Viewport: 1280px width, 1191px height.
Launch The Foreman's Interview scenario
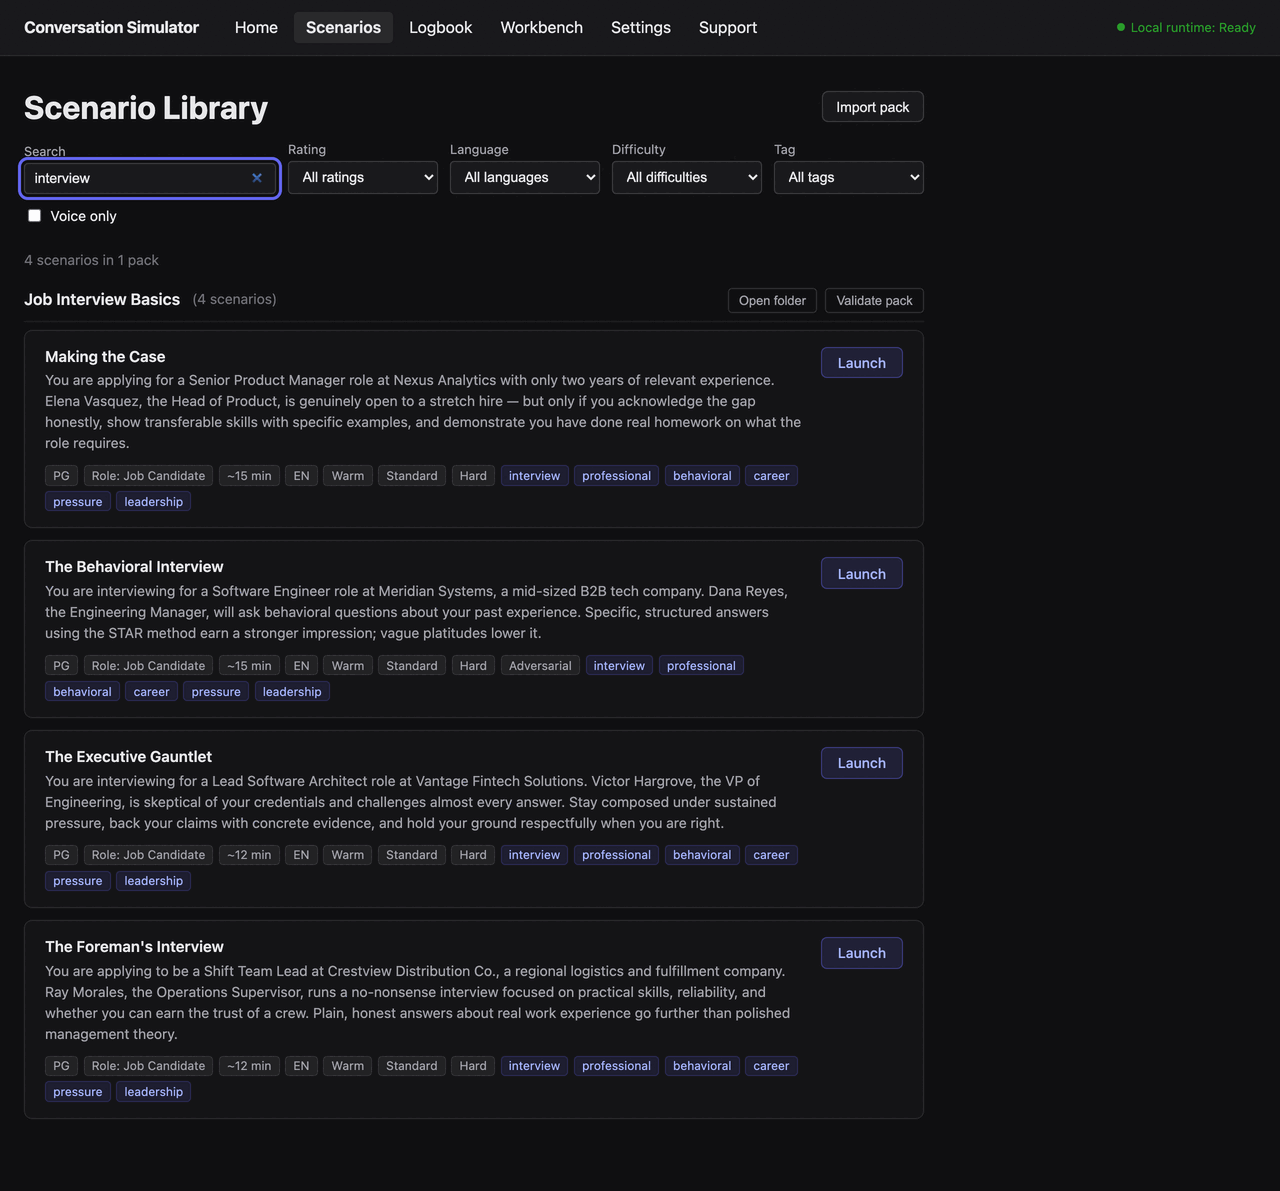point(862,953)
